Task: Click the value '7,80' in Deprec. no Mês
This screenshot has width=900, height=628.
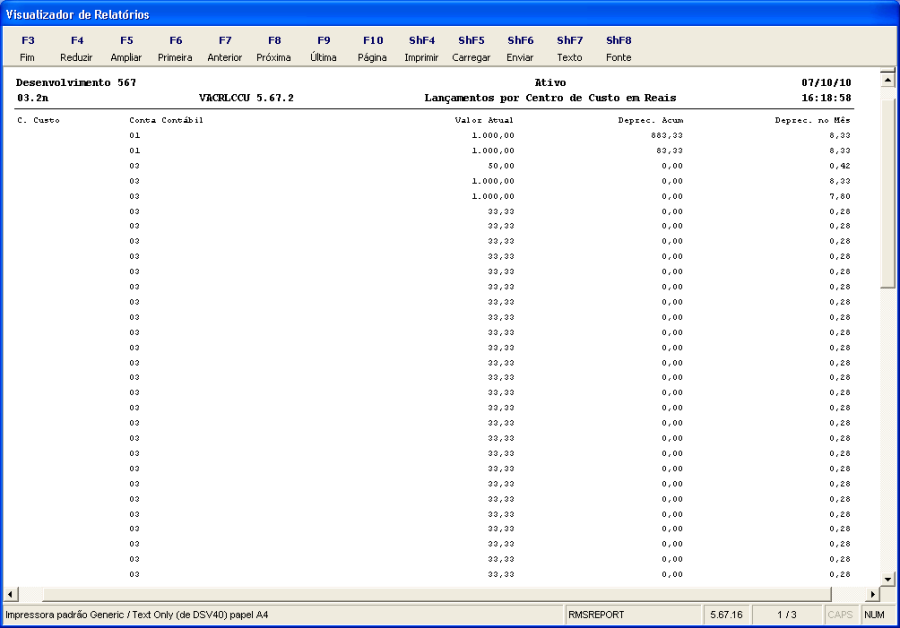Action: pos(839,196)
